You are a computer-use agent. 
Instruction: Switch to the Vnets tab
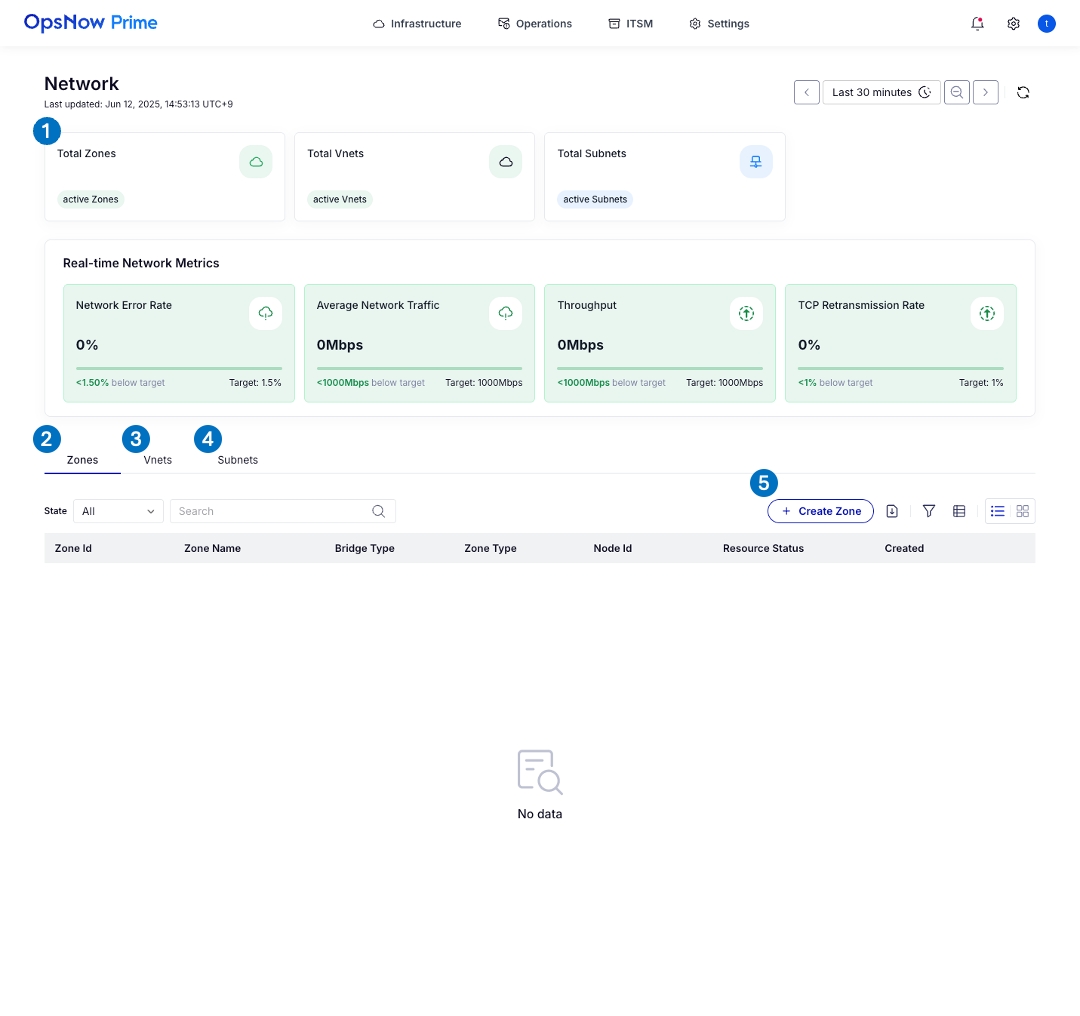(x=157, y=460)
